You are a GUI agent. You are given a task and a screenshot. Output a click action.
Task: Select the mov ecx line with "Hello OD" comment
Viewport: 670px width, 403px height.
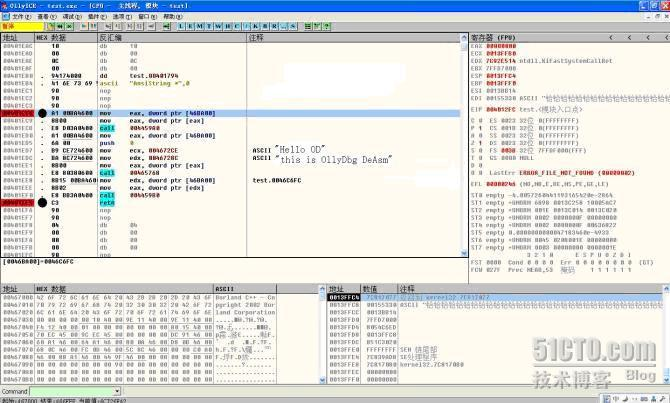click(x=230, y=150)
